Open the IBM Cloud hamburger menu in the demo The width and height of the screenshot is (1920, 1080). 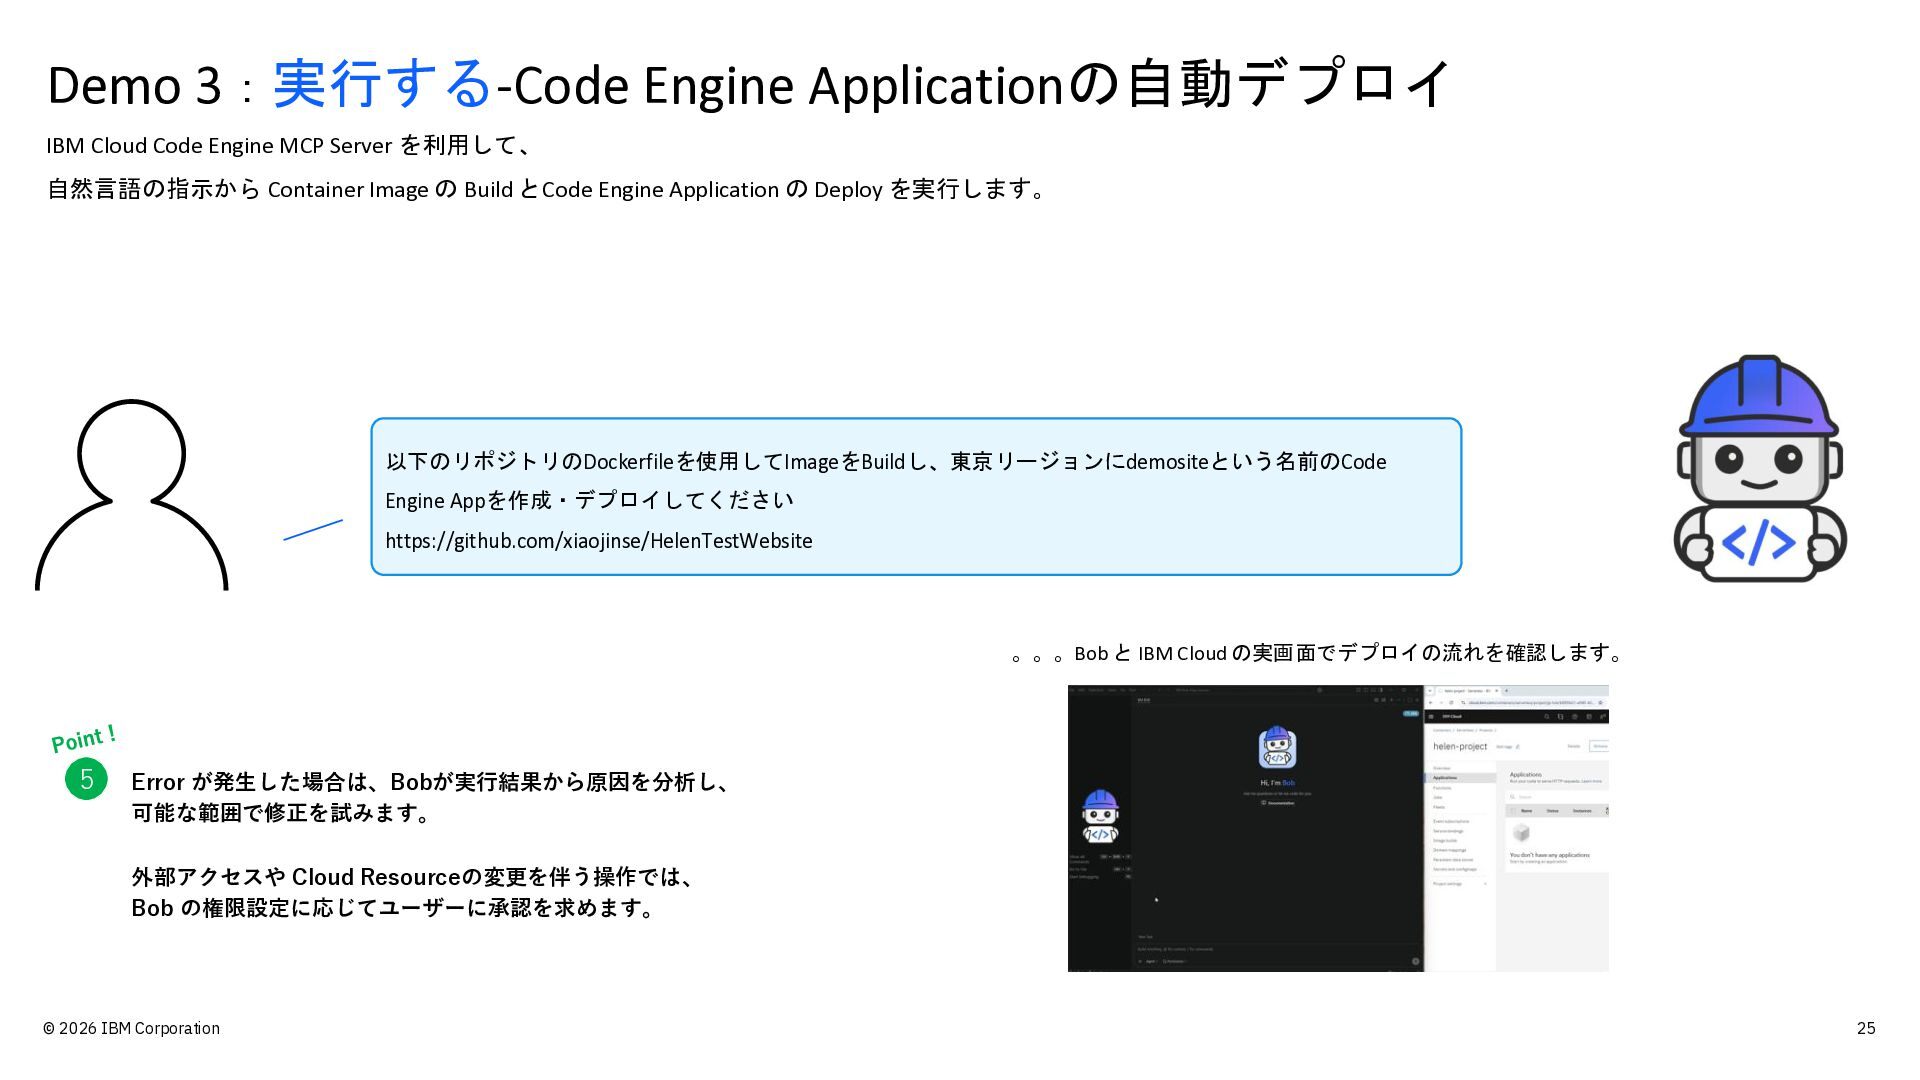coord(1432,716)
